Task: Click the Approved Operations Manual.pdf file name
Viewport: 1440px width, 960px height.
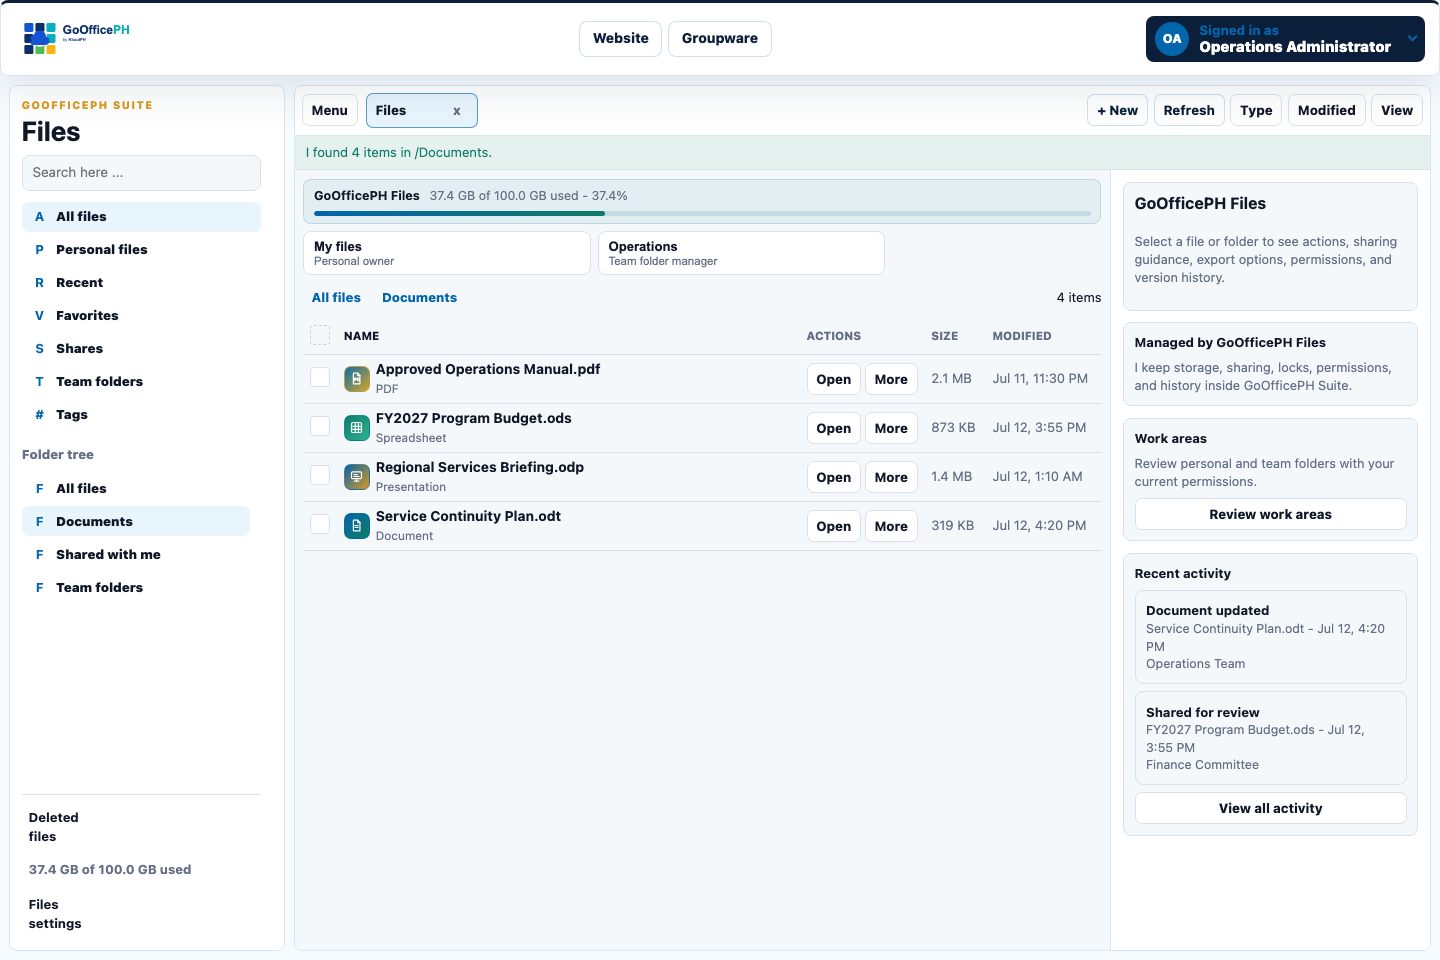Action: click(x=488, y=369)
